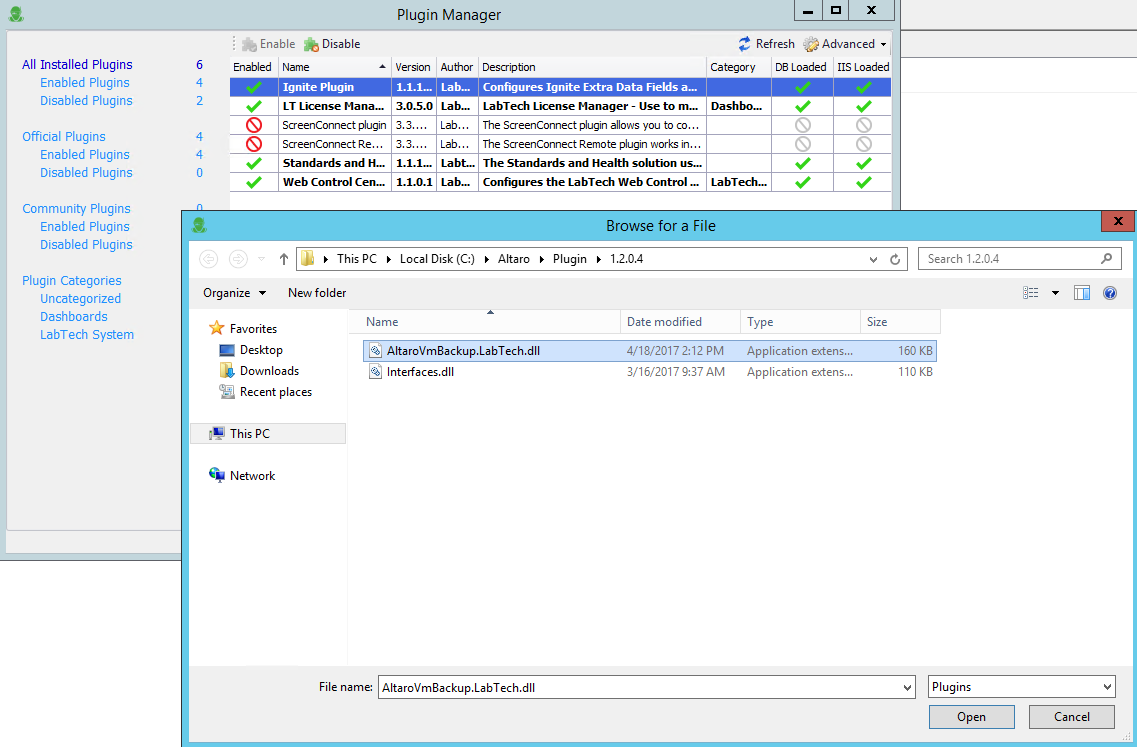Open the help question mark icon

1109,293
